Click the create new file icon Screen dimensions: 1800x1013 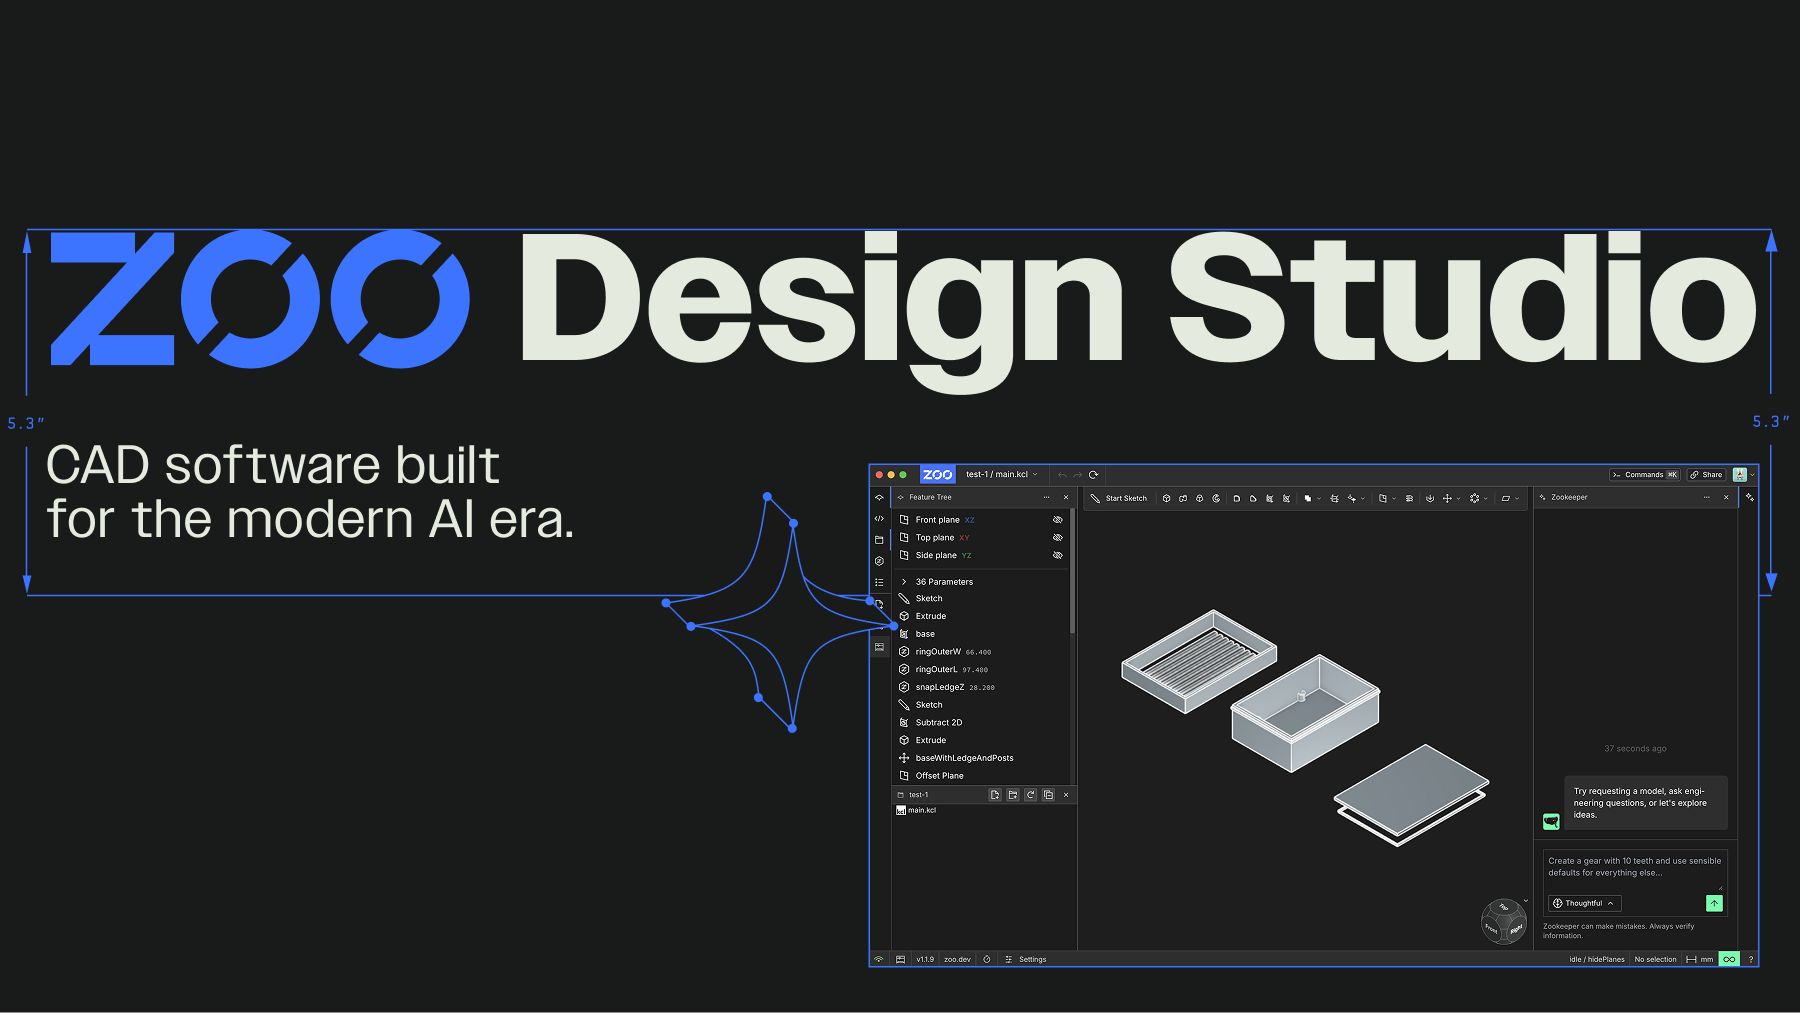pyautogui.click(x=994, y=795)
